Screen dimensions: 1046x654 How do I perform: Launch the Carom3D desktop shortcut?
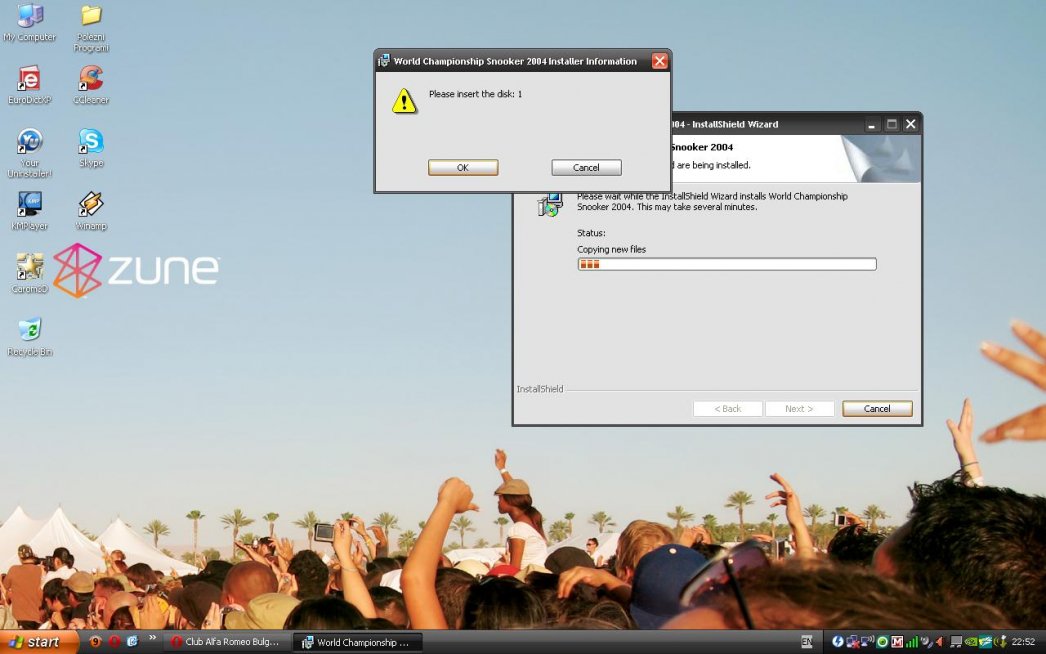(x=30, y=268)
